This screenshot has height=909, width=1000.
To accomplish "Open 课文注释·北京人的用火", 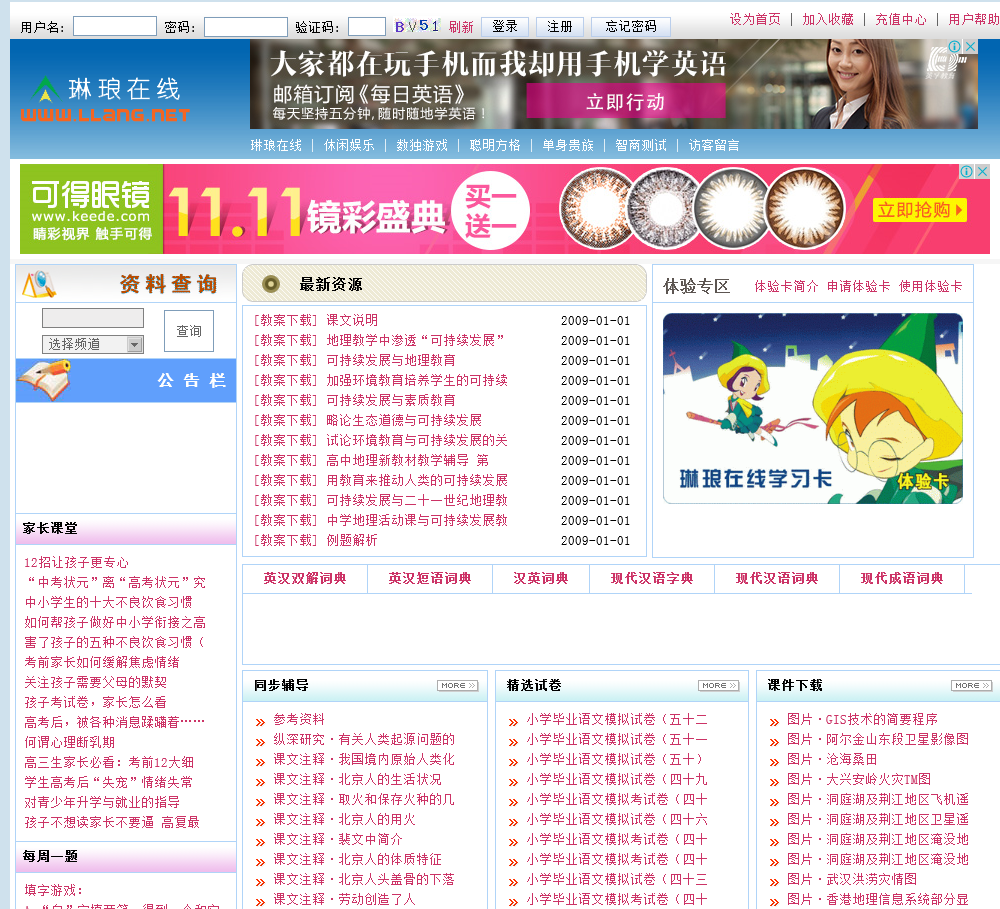I will coord(344,819).
